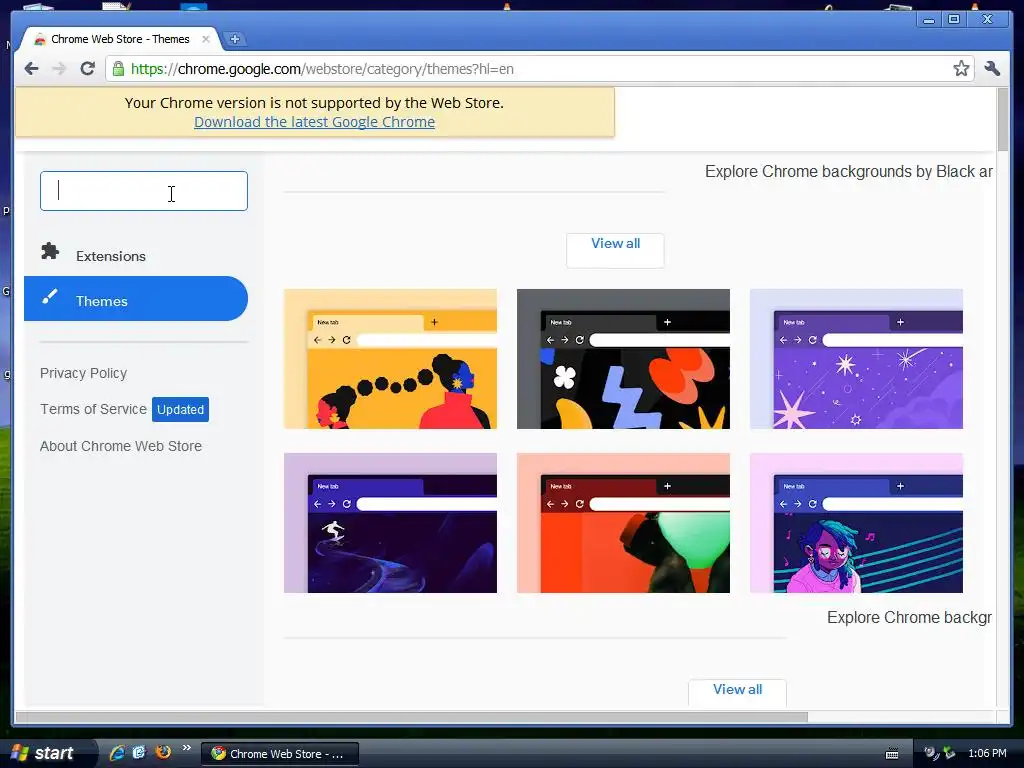Open a new tab with the plus button
The image size is (1024, 768).
point(234,39)
